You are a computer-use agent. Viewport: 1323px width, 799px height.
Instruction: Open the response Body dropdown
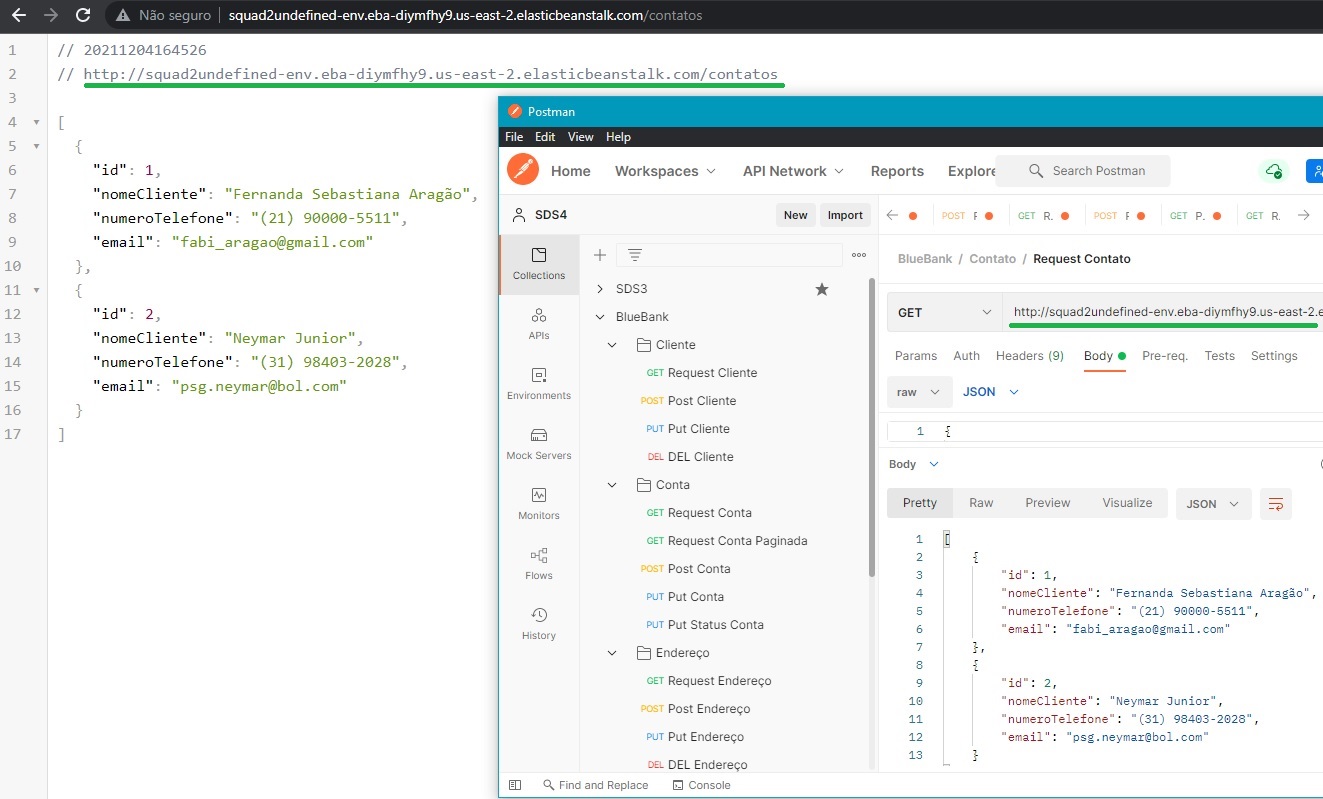[x=914, y=464]
